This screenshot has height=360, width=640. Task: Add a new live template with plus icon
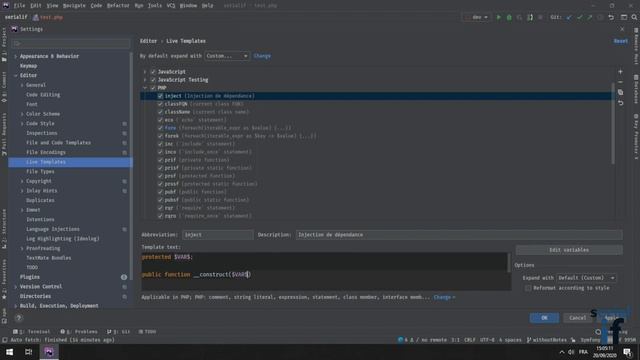(x=620, y=72)
